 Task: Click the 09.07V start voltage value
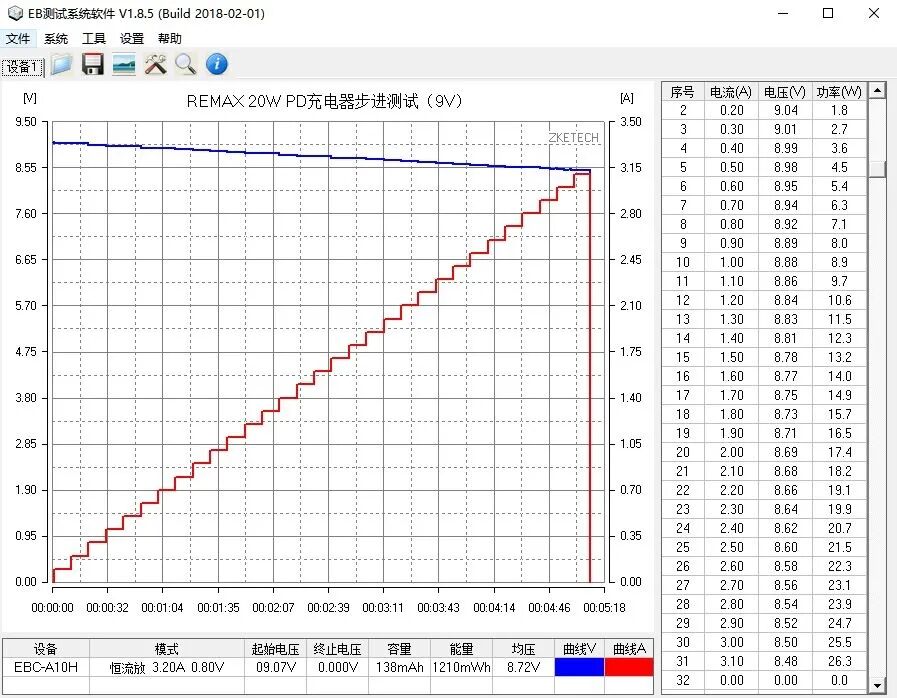[x=276, y=667]
